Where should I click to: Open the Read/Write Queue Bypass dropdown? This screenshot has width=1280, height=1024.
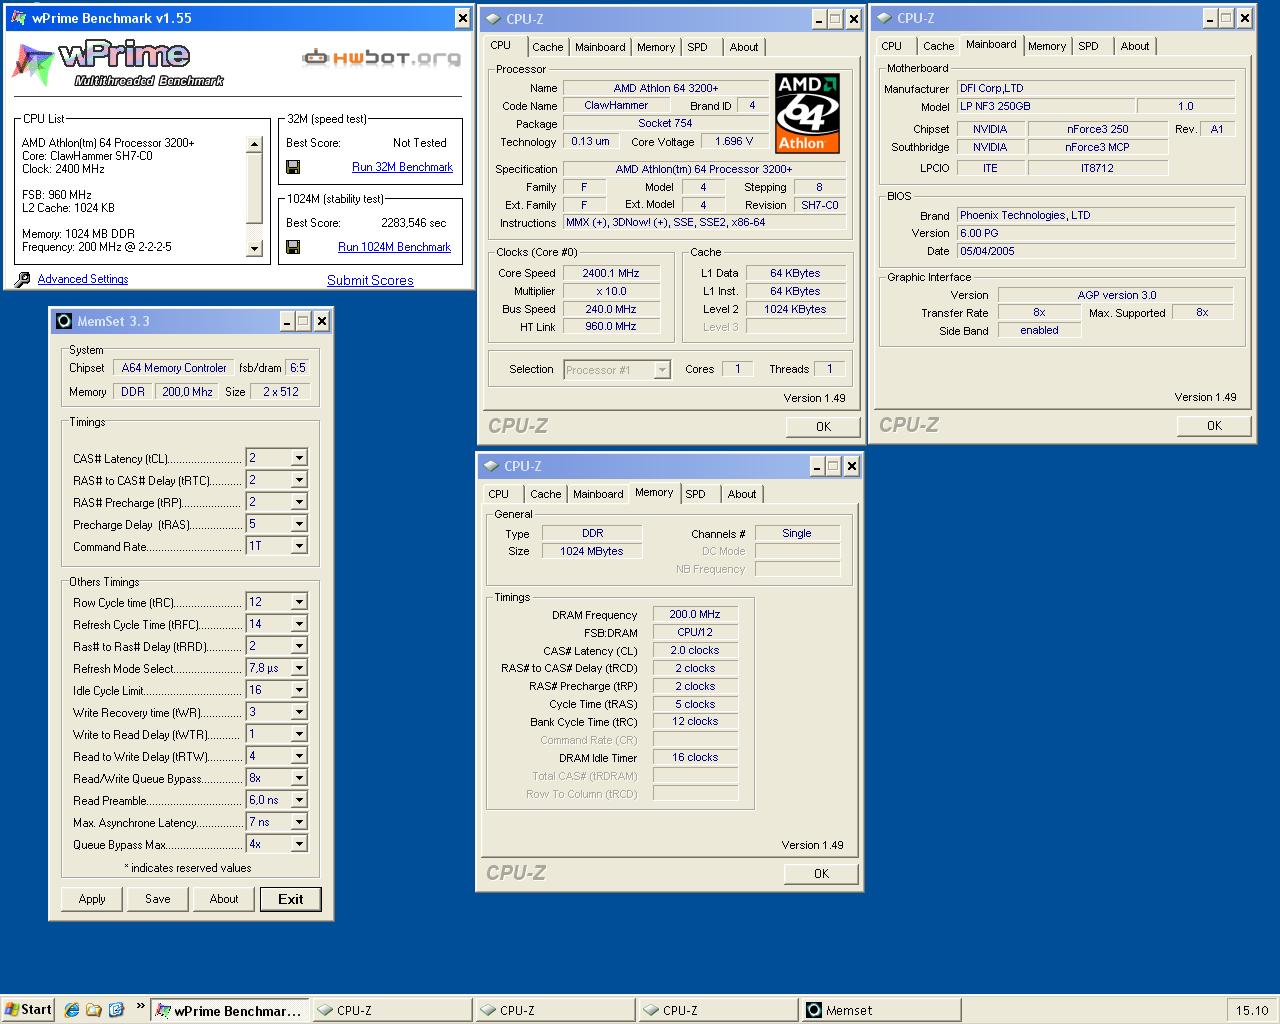click(298, 778)
